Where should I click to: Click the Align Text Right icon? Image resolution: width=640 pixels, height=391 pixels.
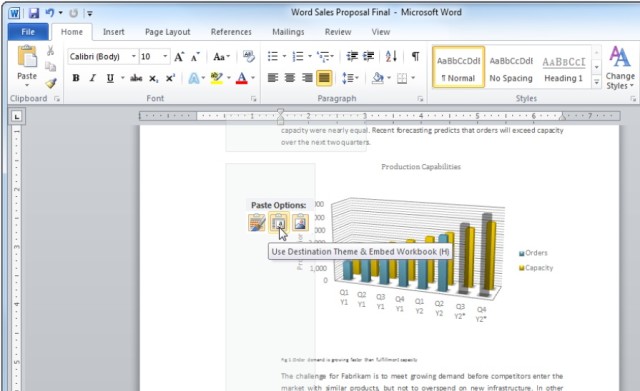coord(307,78)
